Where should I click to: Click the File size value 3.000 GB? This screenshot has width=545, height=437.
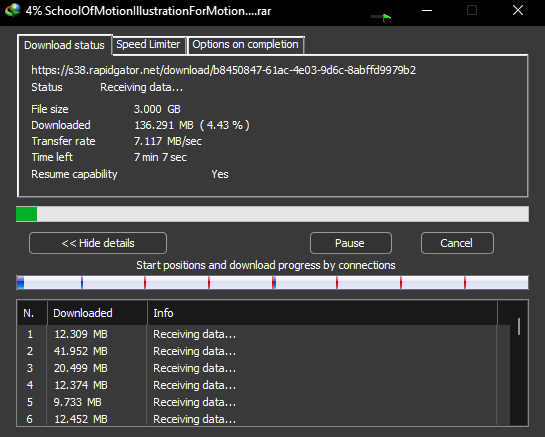(x=157, y=109)
